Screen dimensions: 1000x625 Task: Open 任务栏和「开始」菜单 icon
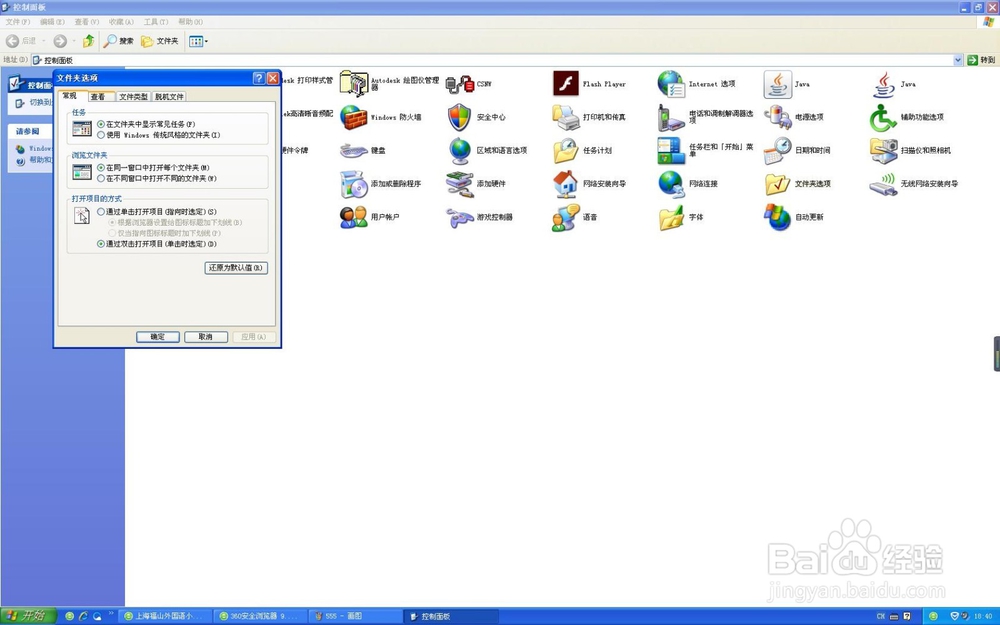(x=672, y=151)
